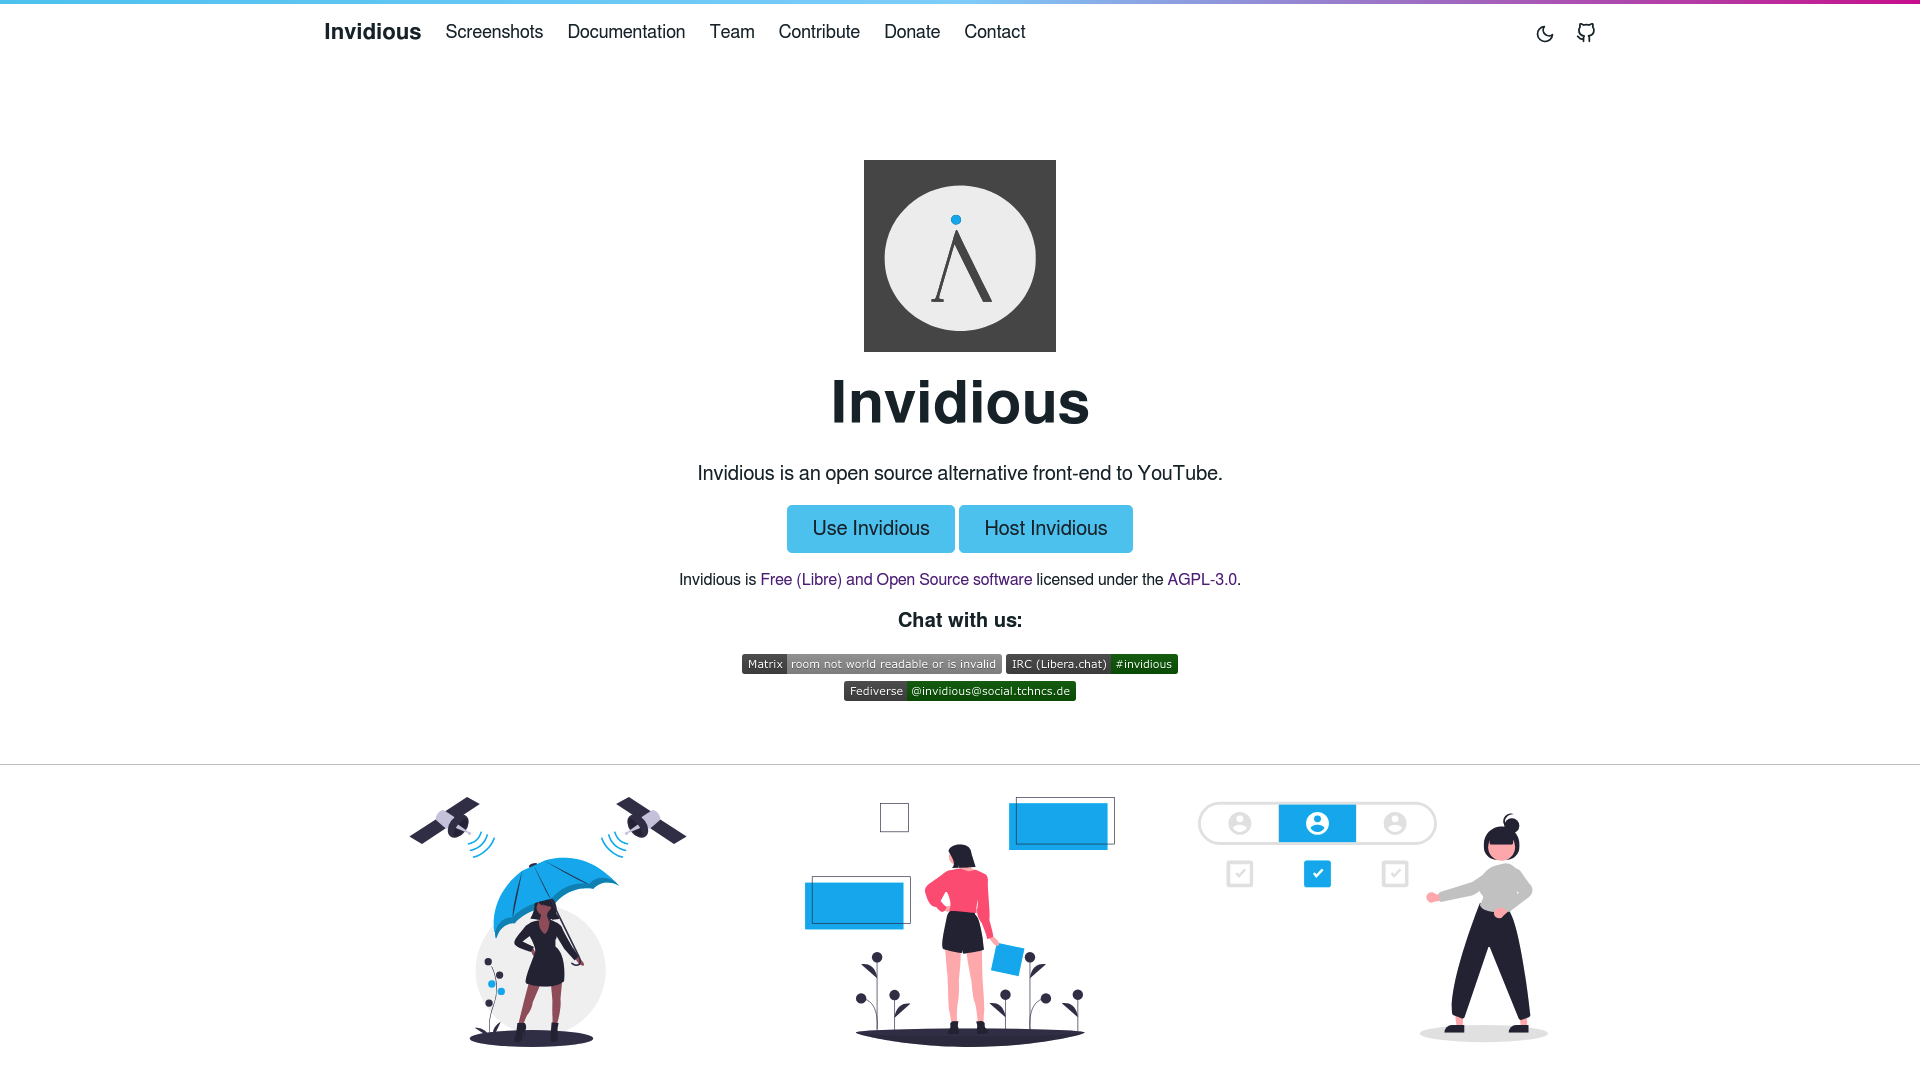Expand the Documentation navigation section
This screenshot has height=1080, width=1920.
point(625,32)
